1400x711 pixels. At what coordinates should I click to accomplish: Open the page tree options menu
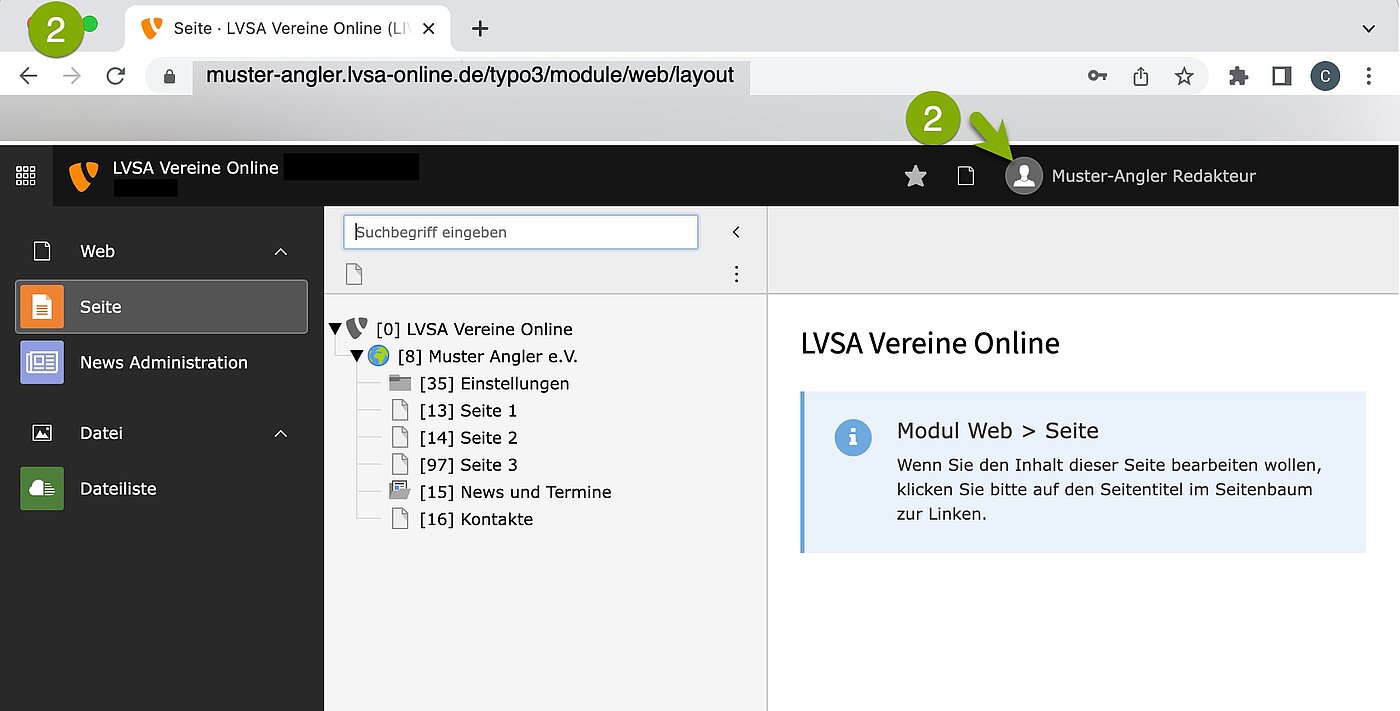pos(736,274)
